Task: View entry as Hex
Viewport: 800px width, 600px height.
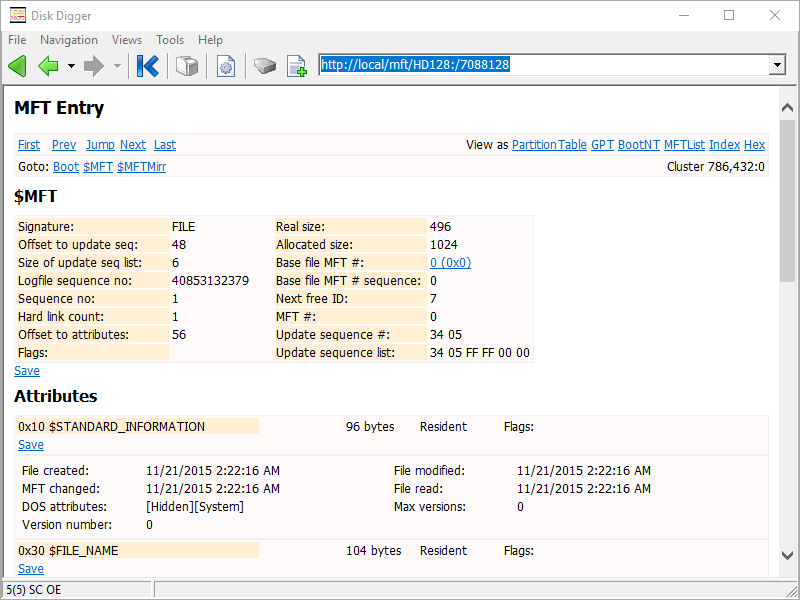Action: coord(754,145)
